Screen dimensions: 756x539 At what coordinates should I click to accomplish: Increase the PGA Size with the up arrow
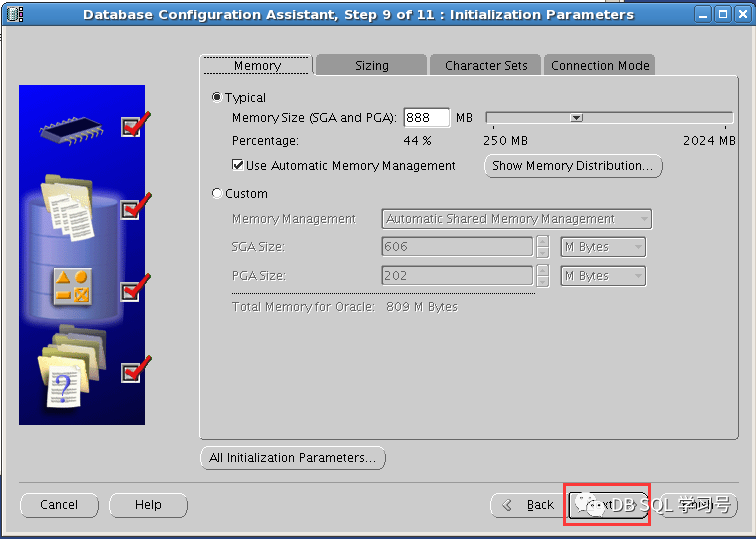[x=543, y=270]
